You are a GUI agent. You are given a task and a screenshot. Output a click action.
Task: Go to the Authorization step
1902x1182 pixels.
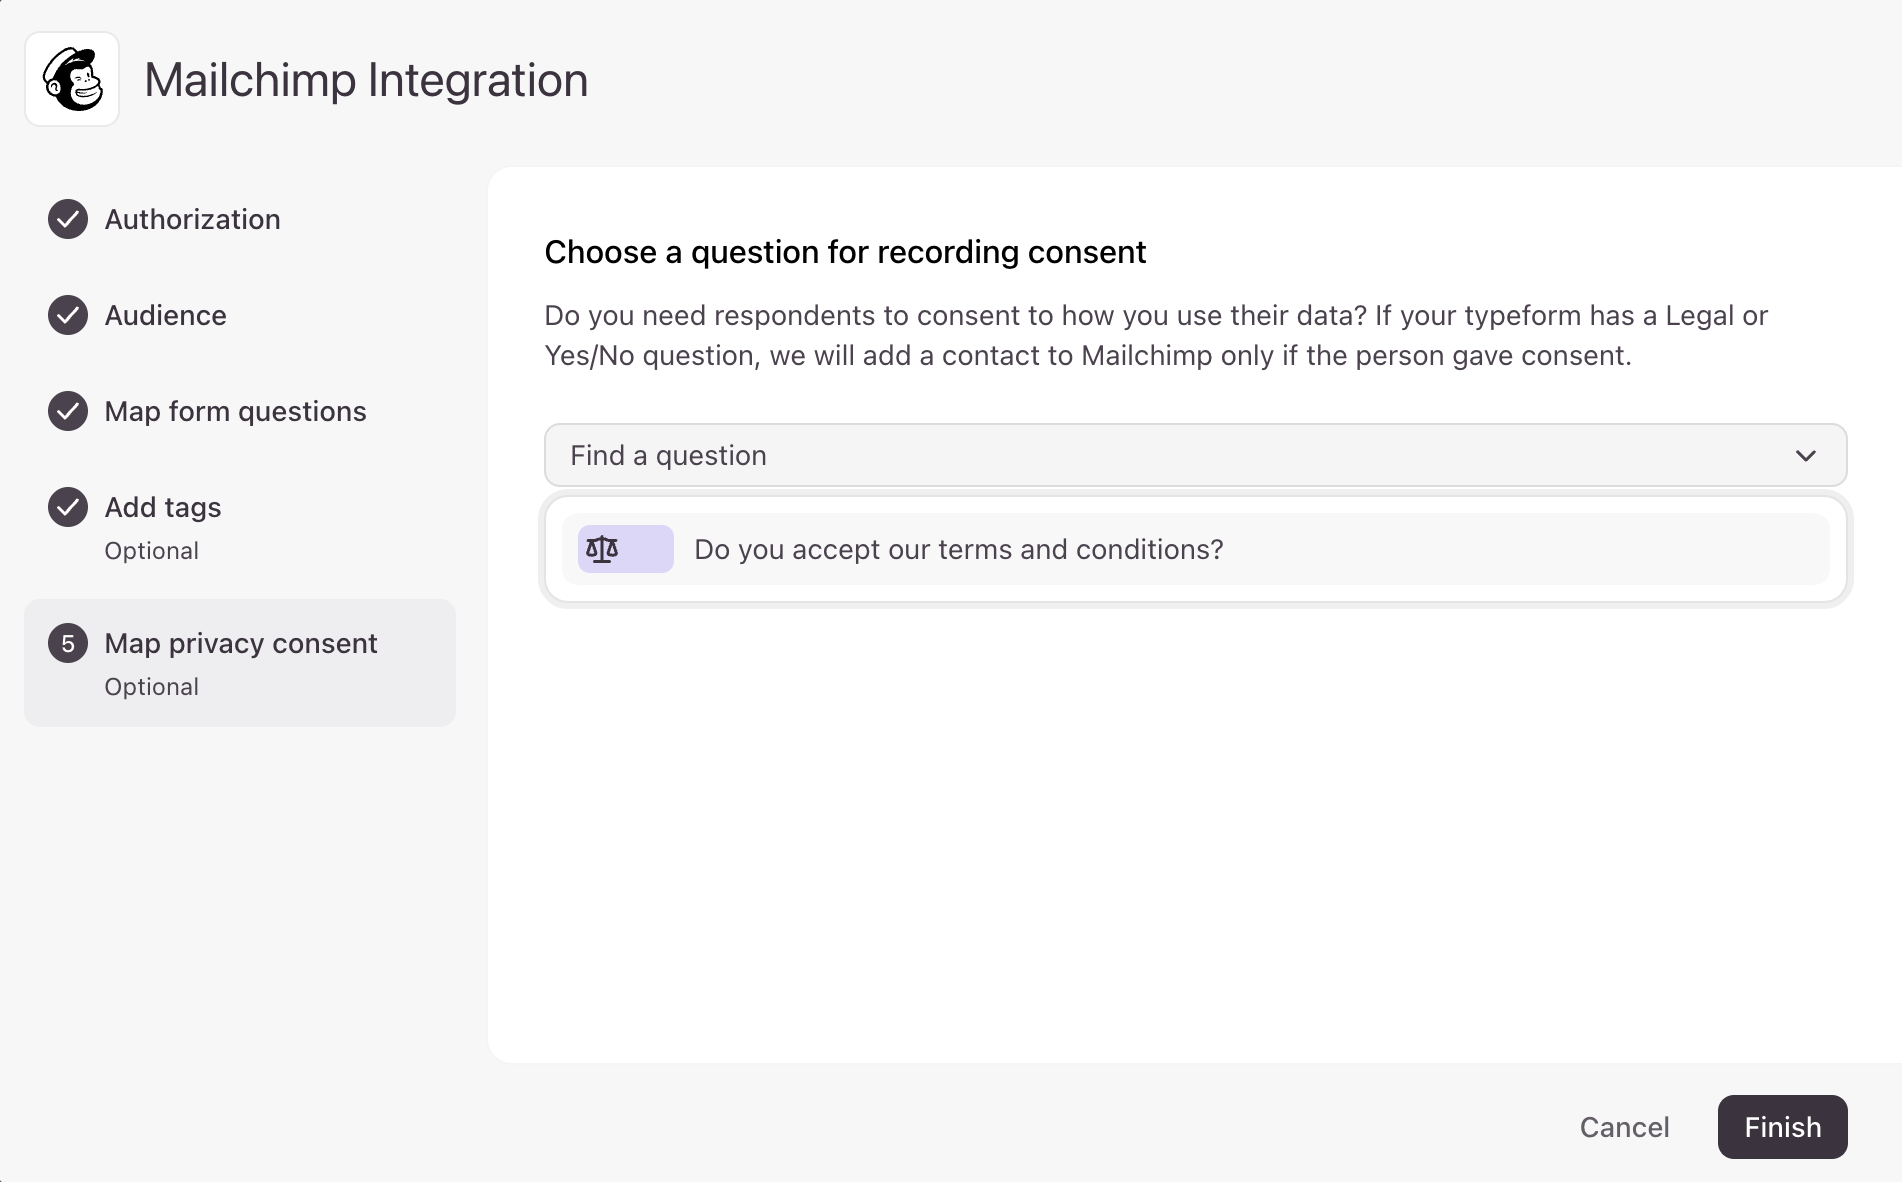click(x=193, y=219)
